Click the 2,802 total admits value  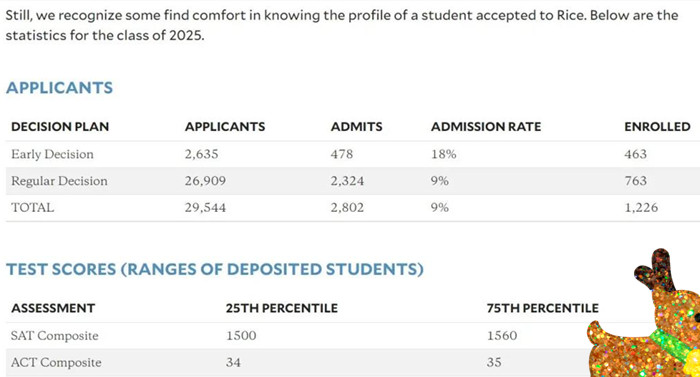pos(347,208)
